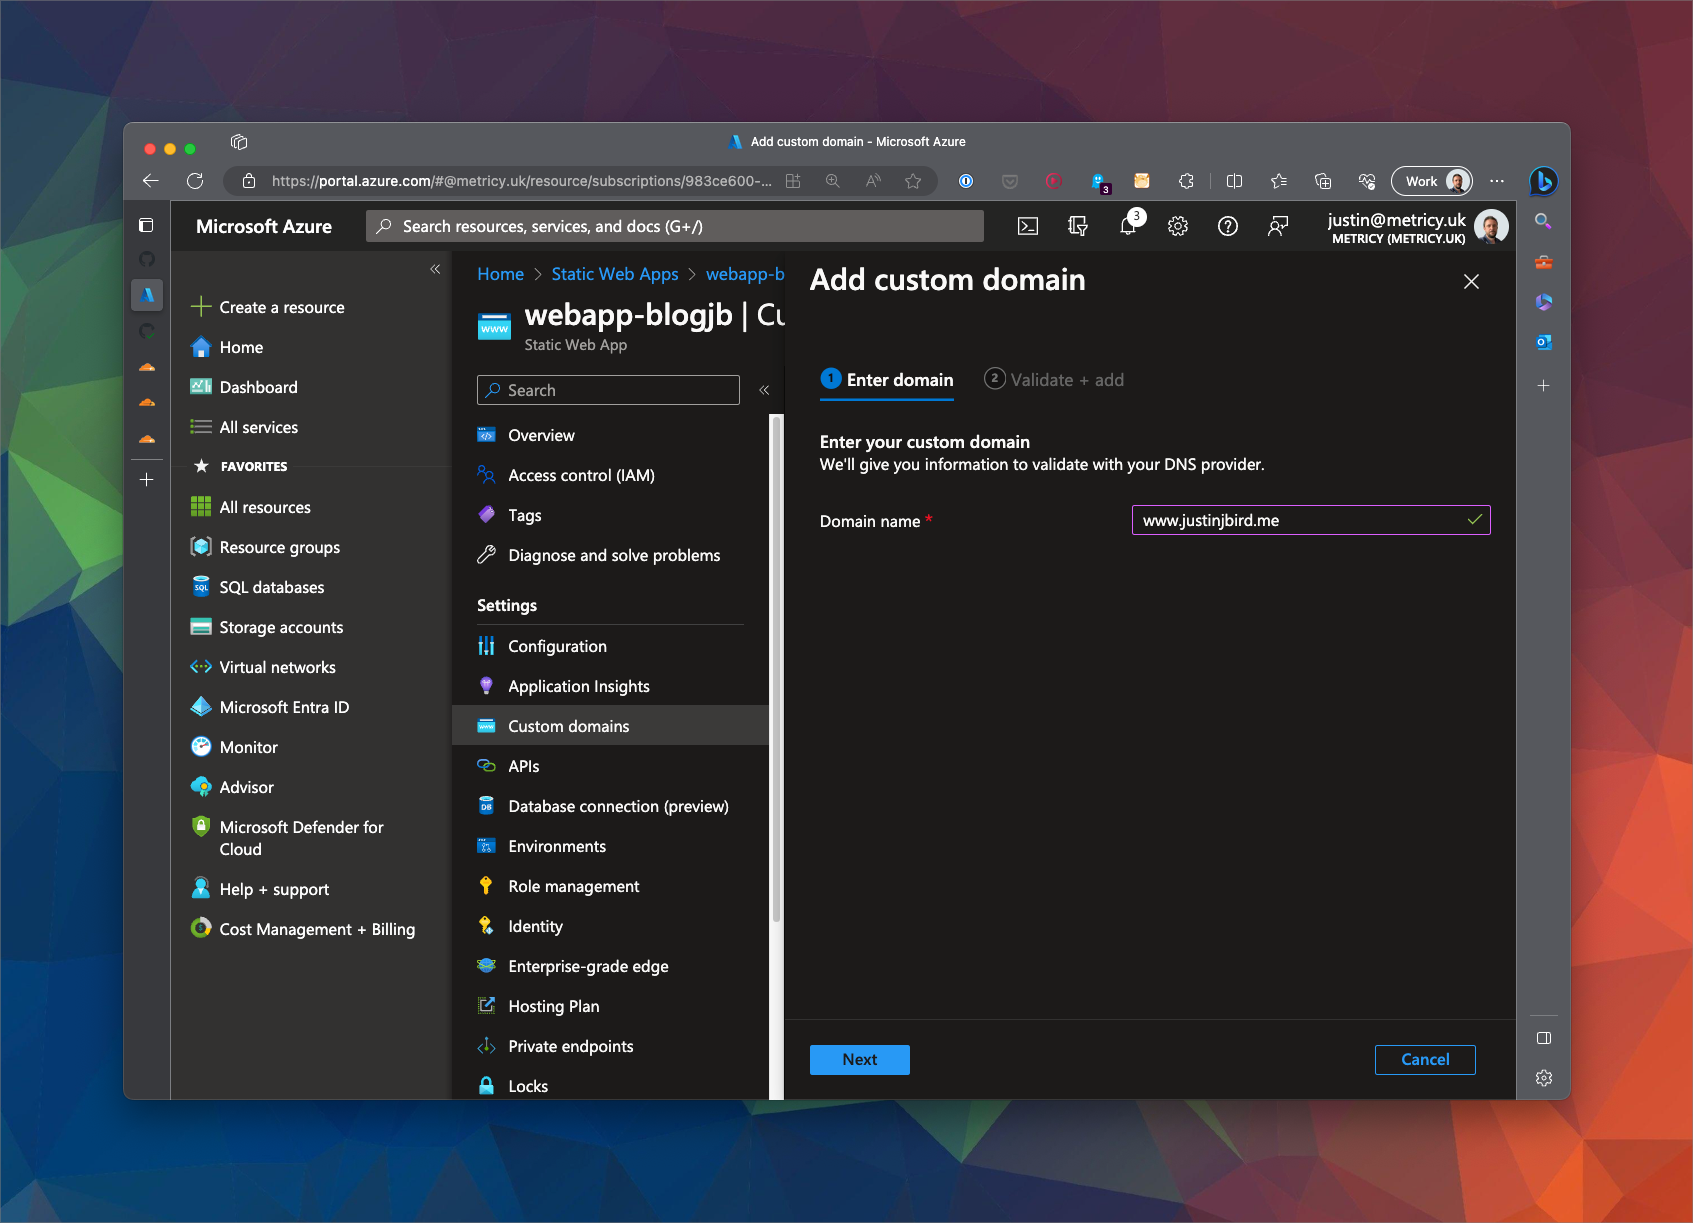This screenshot has height=1223, width=1693.
Task: Open Copilot in the Edge sidebar
Action: (1543, 181)
